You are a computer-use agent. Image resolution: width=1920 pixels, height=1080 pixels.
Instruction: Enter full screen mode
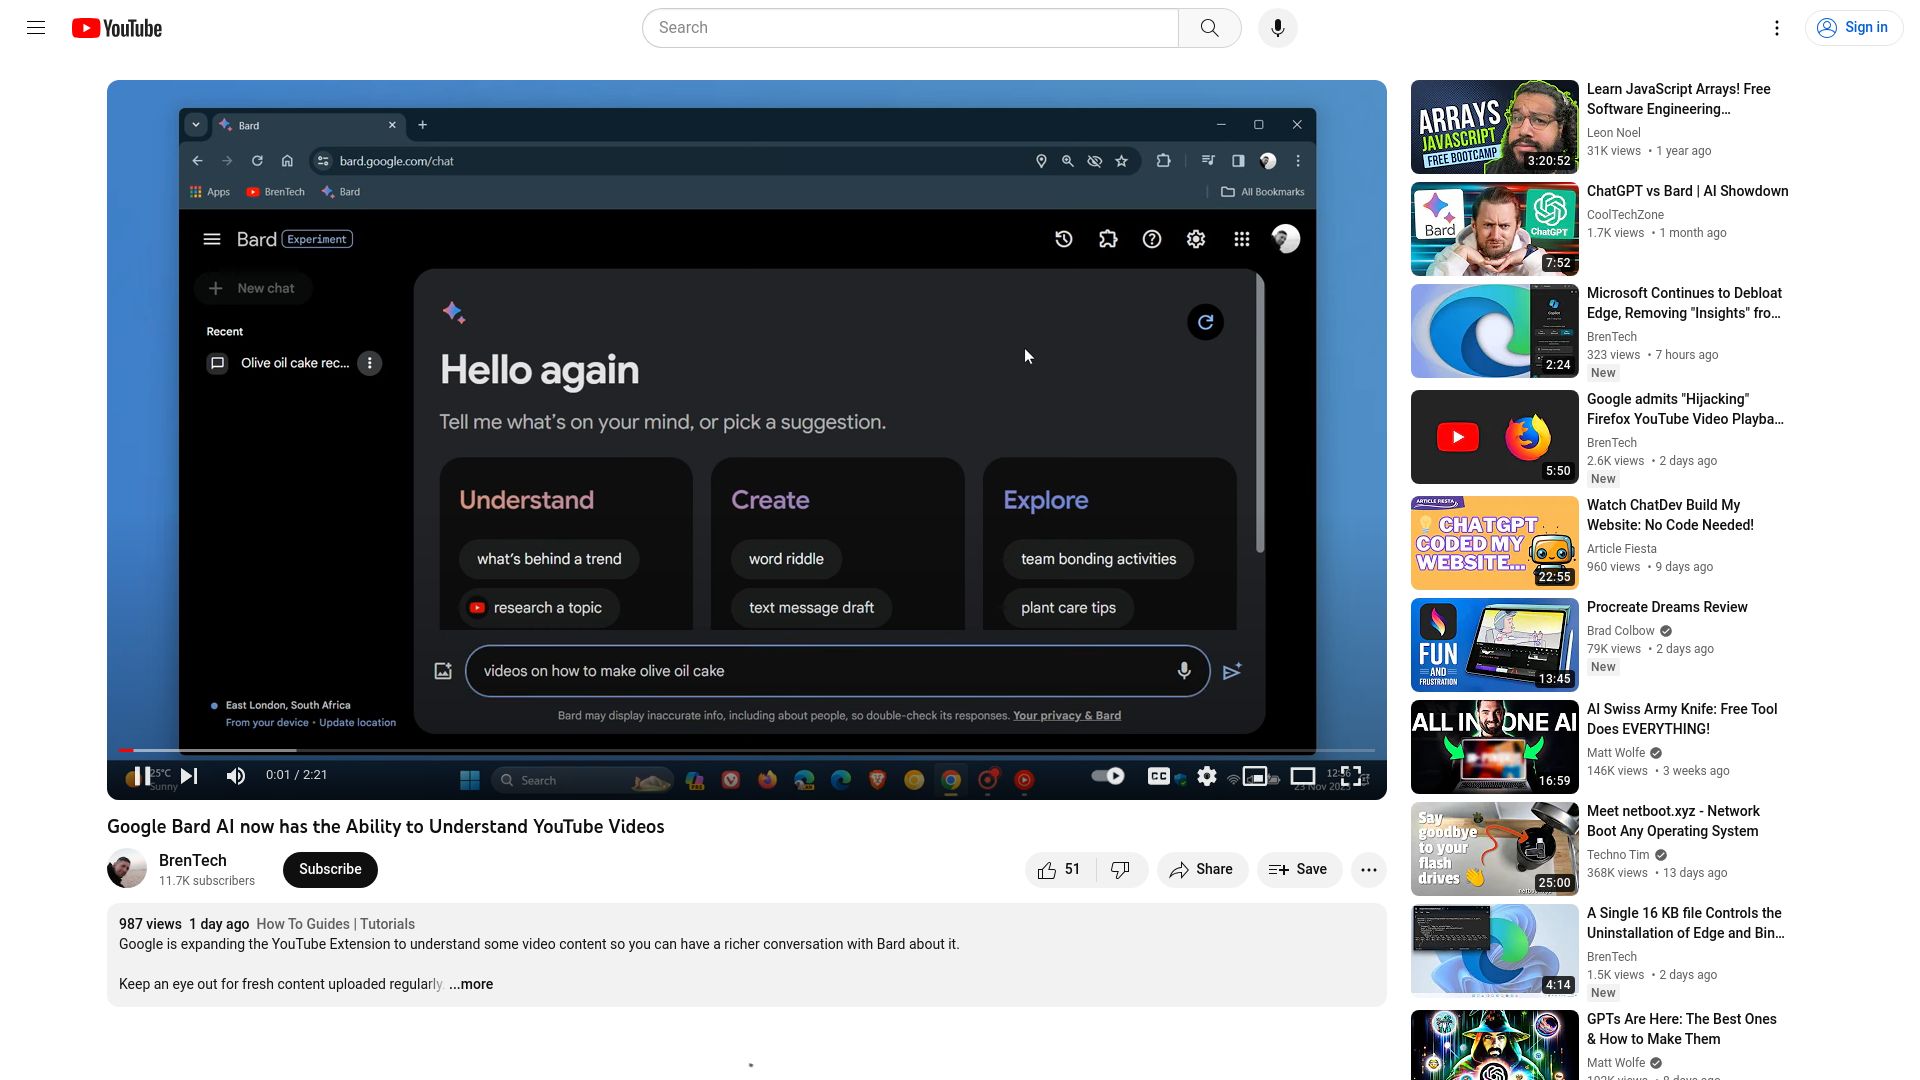pyautogui.click(x=1351, y=776)
